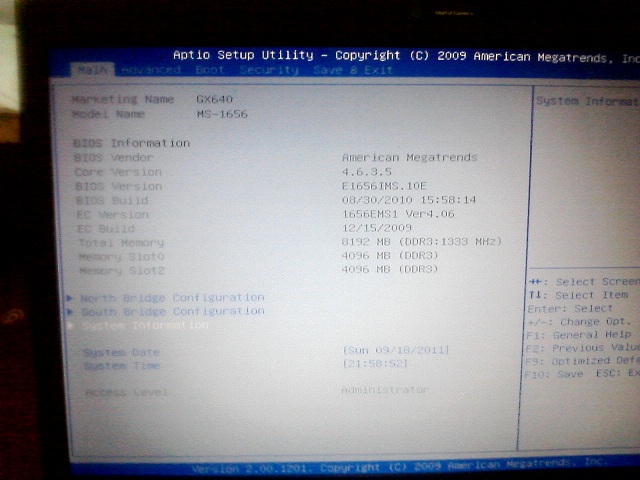Click the Select Item key hint

click(x=578, y=295)
